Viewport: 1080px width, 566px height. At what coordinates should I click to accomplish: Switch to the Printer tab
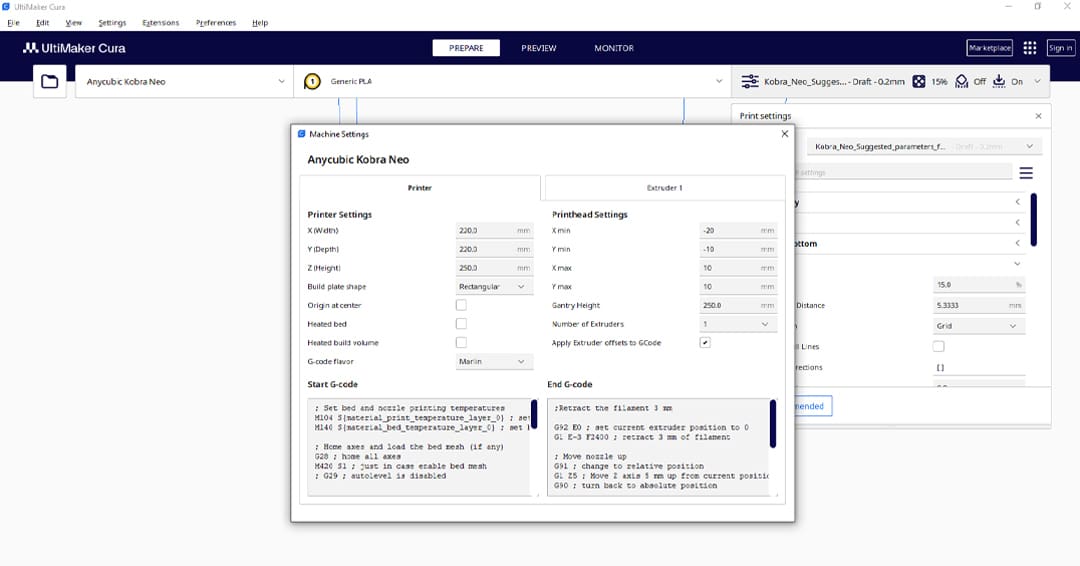(x=419, y=187)
